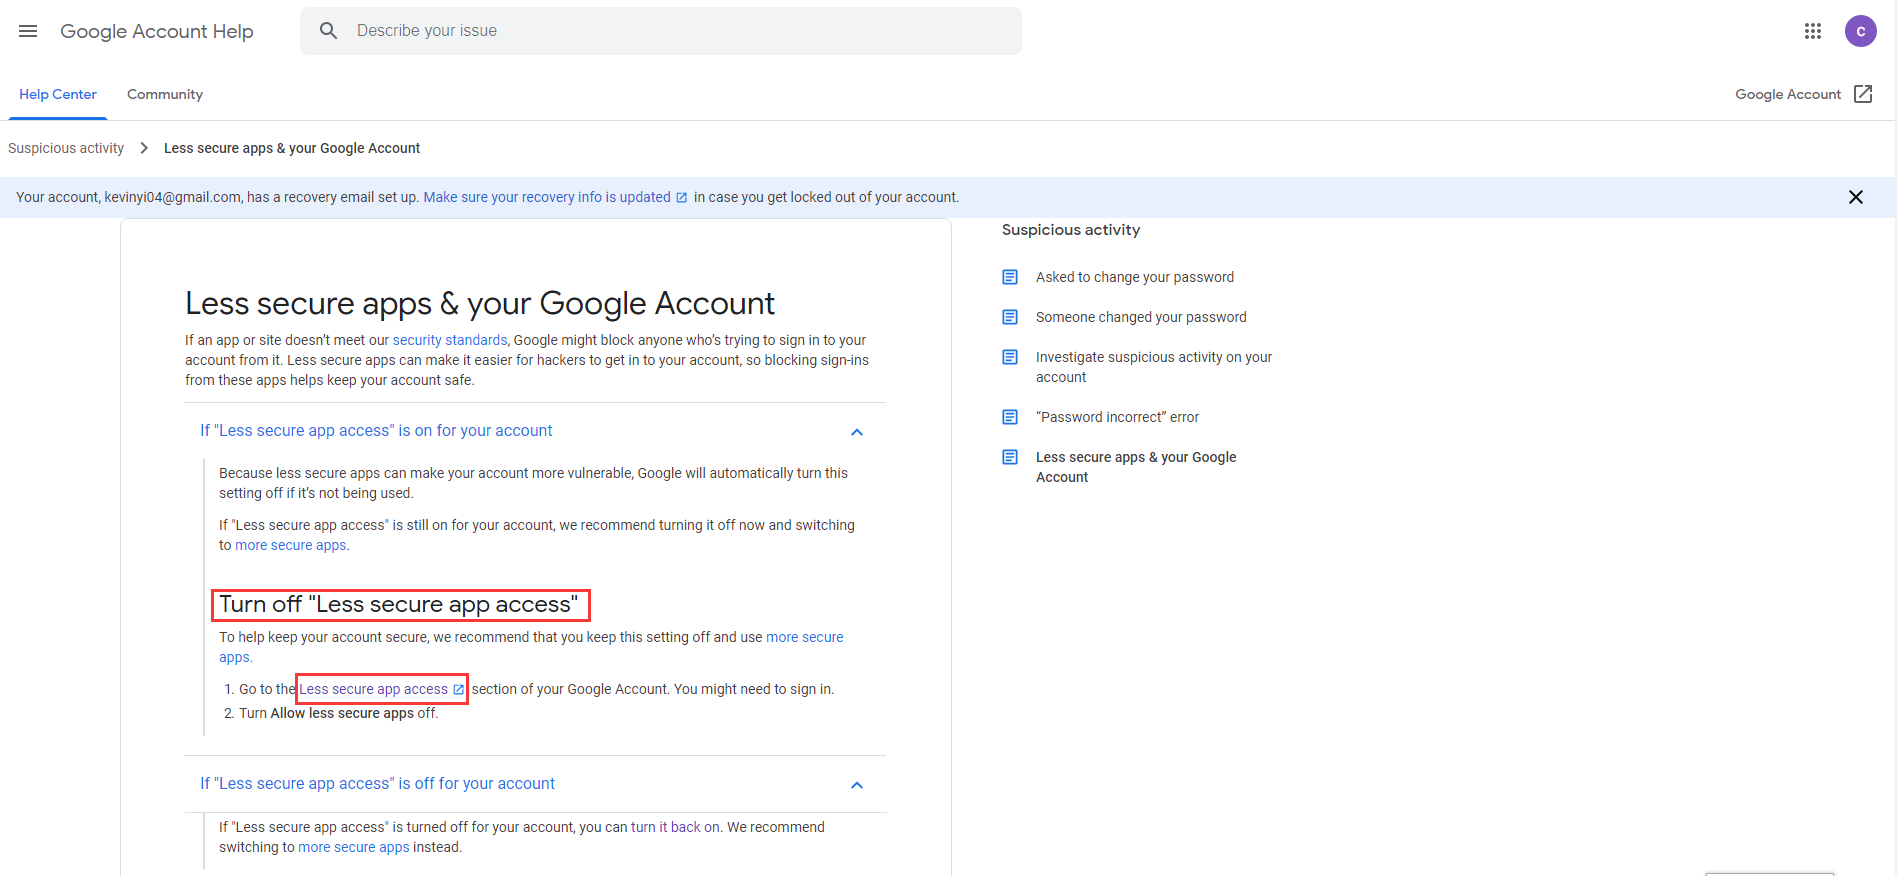Open the Suspicious activity breadcrumb

pyautogui.click(x=66, y=148)
